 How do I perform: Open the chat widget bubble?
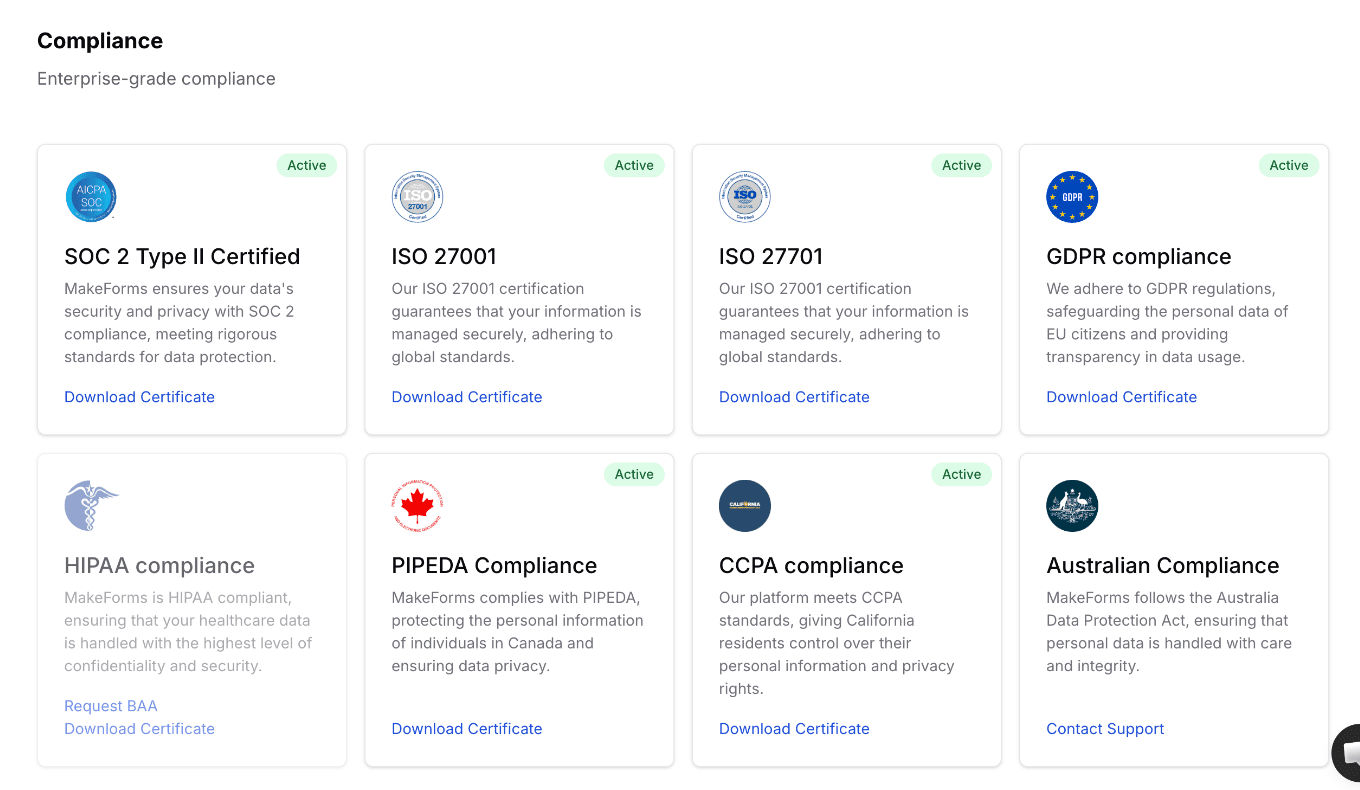1347,752
